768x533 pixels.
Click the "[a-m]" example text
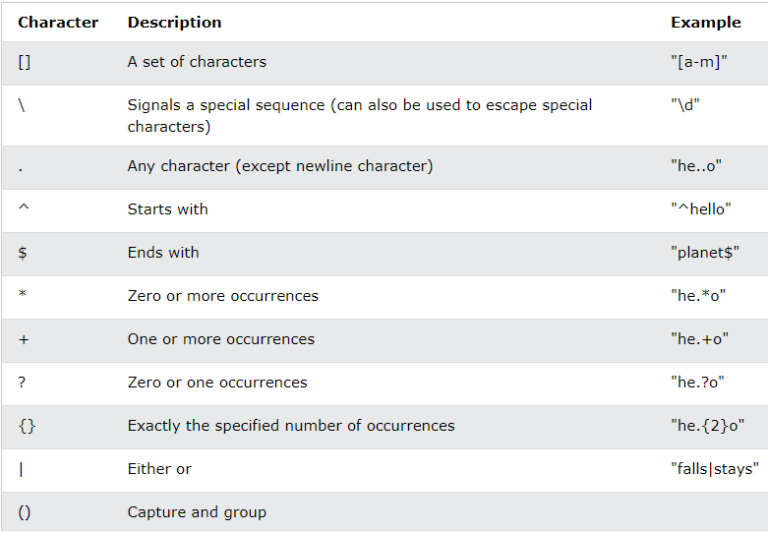[699, 62]
